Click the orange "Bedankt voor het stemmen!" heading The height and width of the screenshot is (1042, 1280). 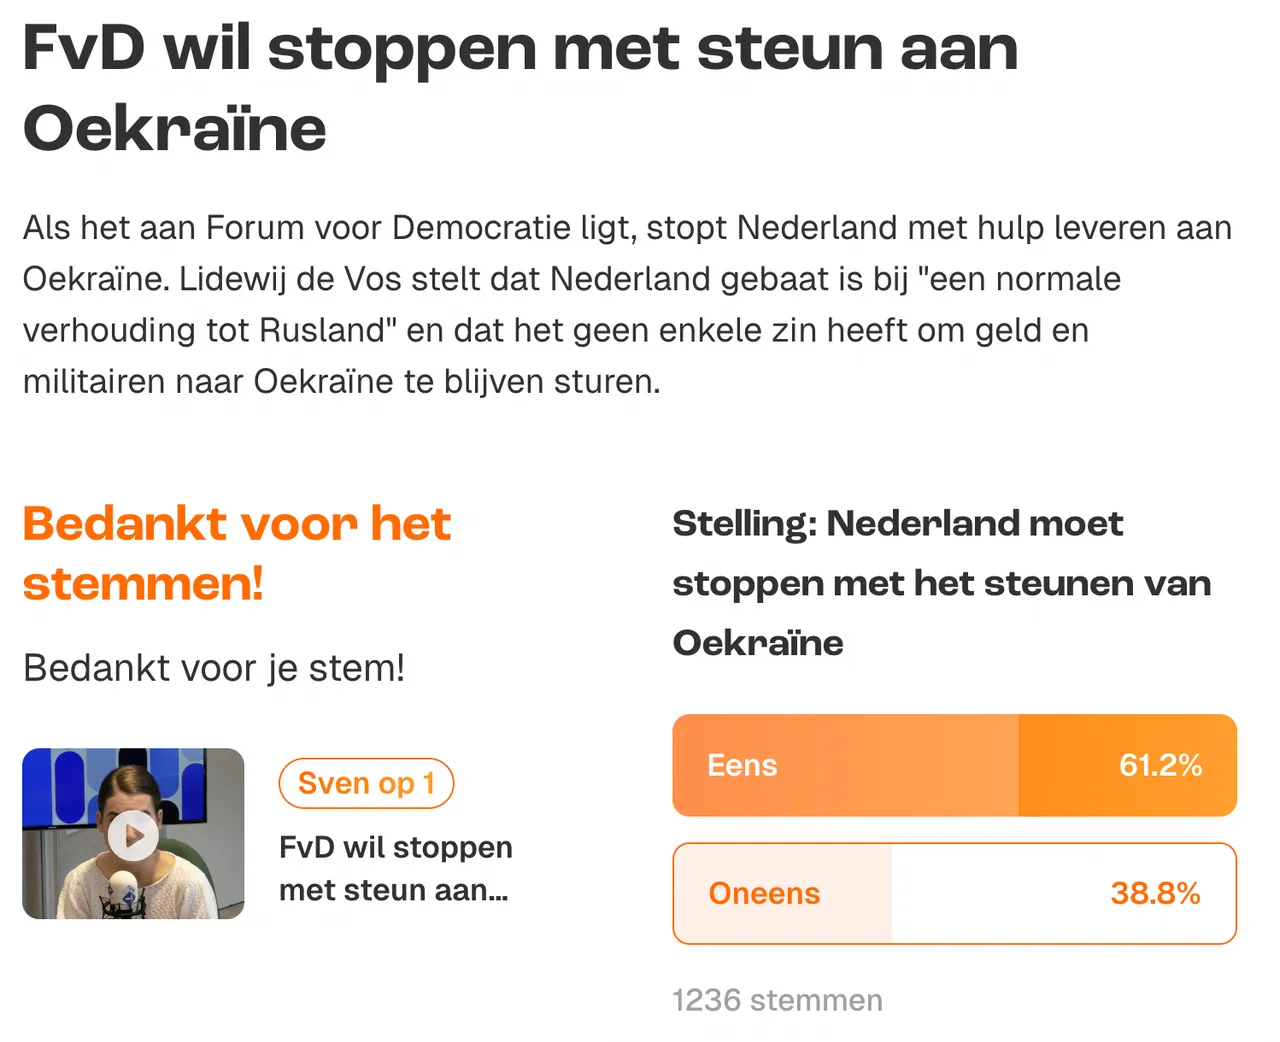(237, 553)
